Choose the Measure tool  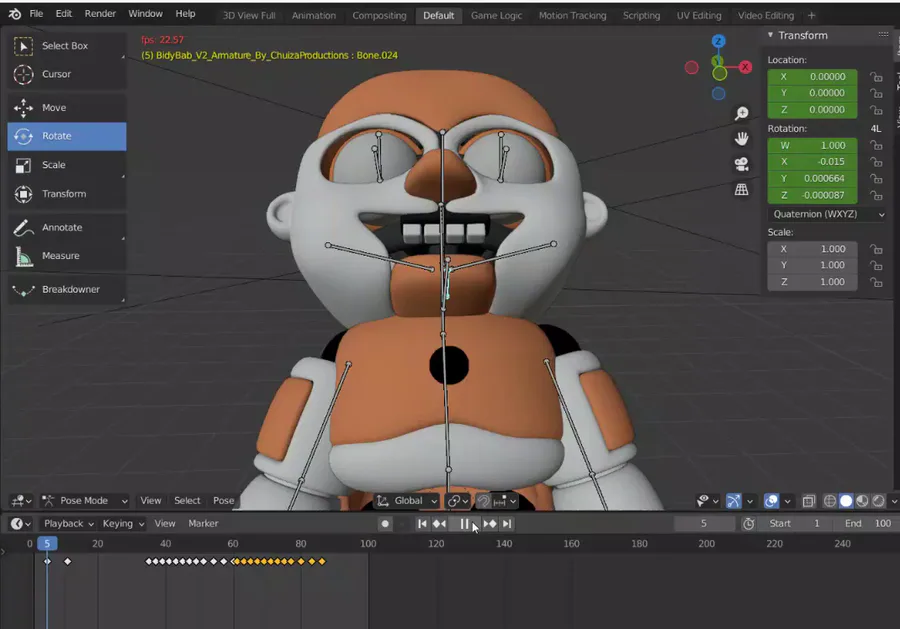pos(67,256)
